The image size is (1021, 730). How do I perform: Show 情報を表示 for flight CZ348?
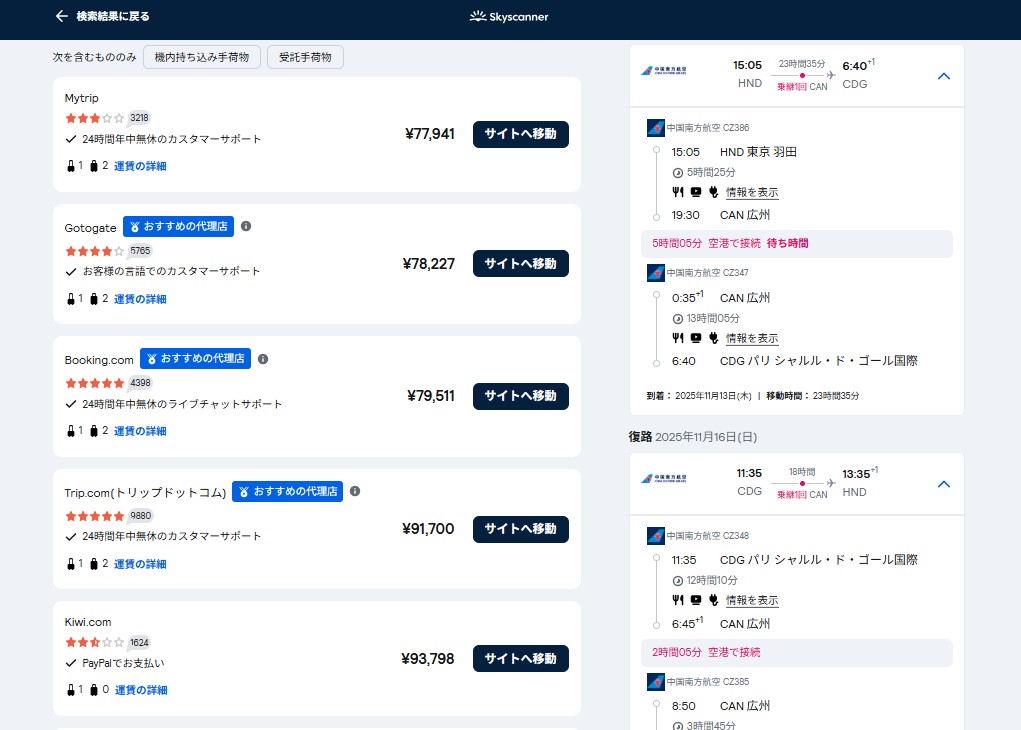point(752,600)
